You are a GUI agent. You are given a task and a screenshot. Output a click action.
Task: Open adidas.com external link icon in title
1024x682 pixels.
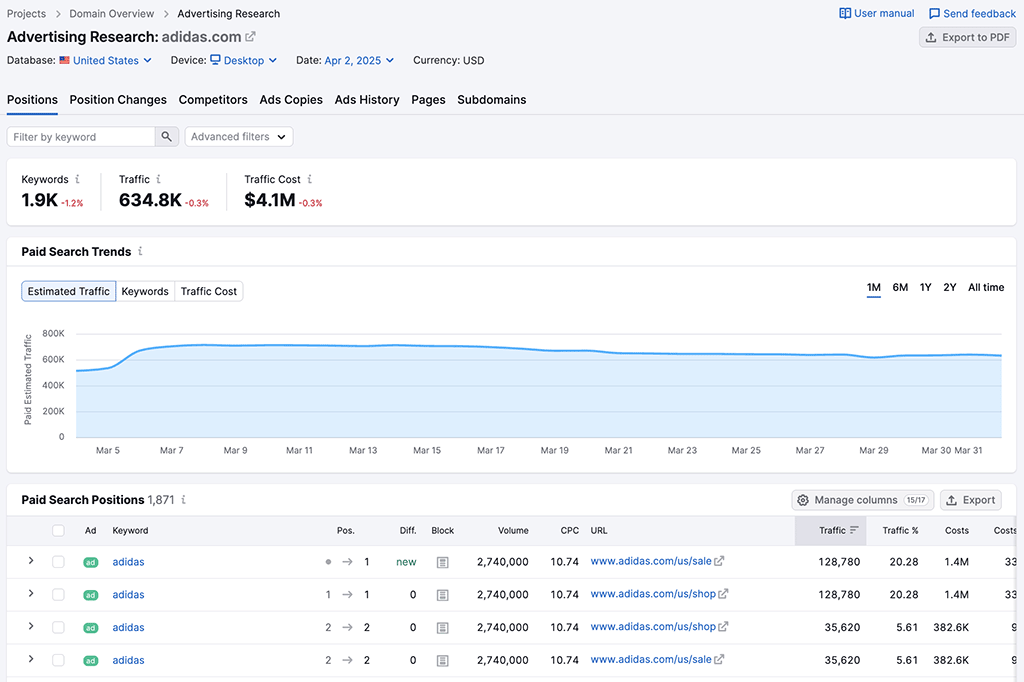pos(250,37)
